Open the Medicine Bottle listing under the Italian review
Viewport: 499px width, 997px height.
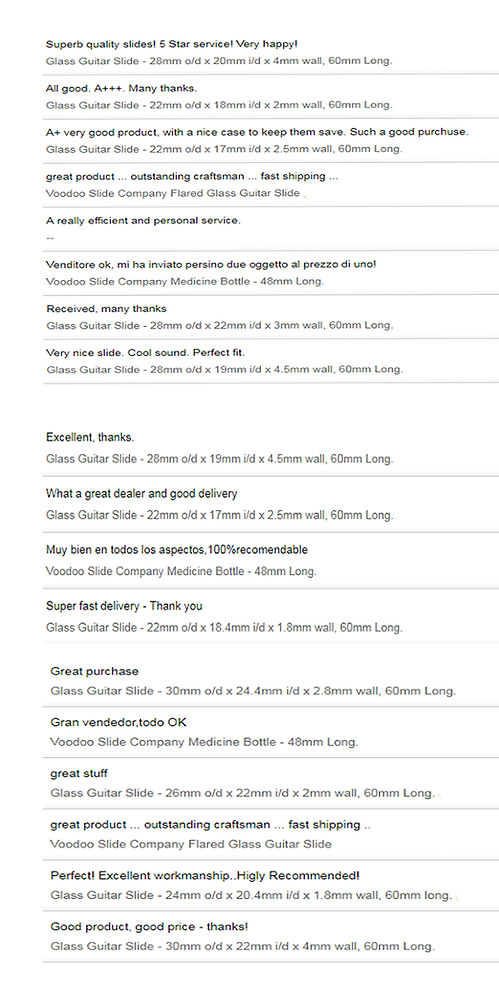click(184, 282)
